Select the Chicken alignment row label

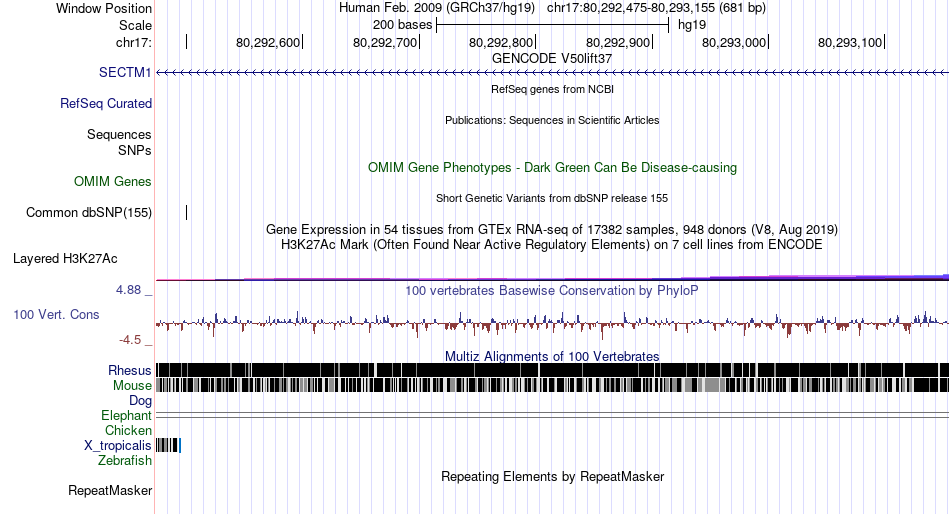tap(128, 430)
